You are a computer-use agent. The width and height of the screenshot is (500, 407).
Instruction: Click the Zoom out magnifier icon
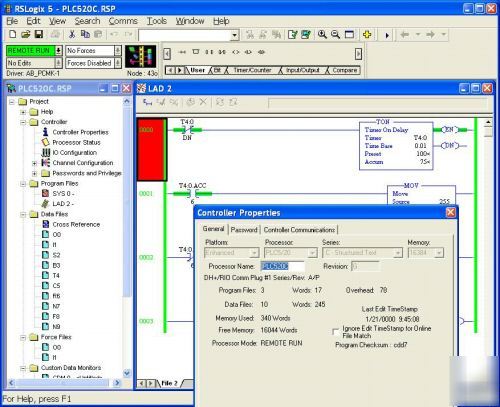pos(336,34)
